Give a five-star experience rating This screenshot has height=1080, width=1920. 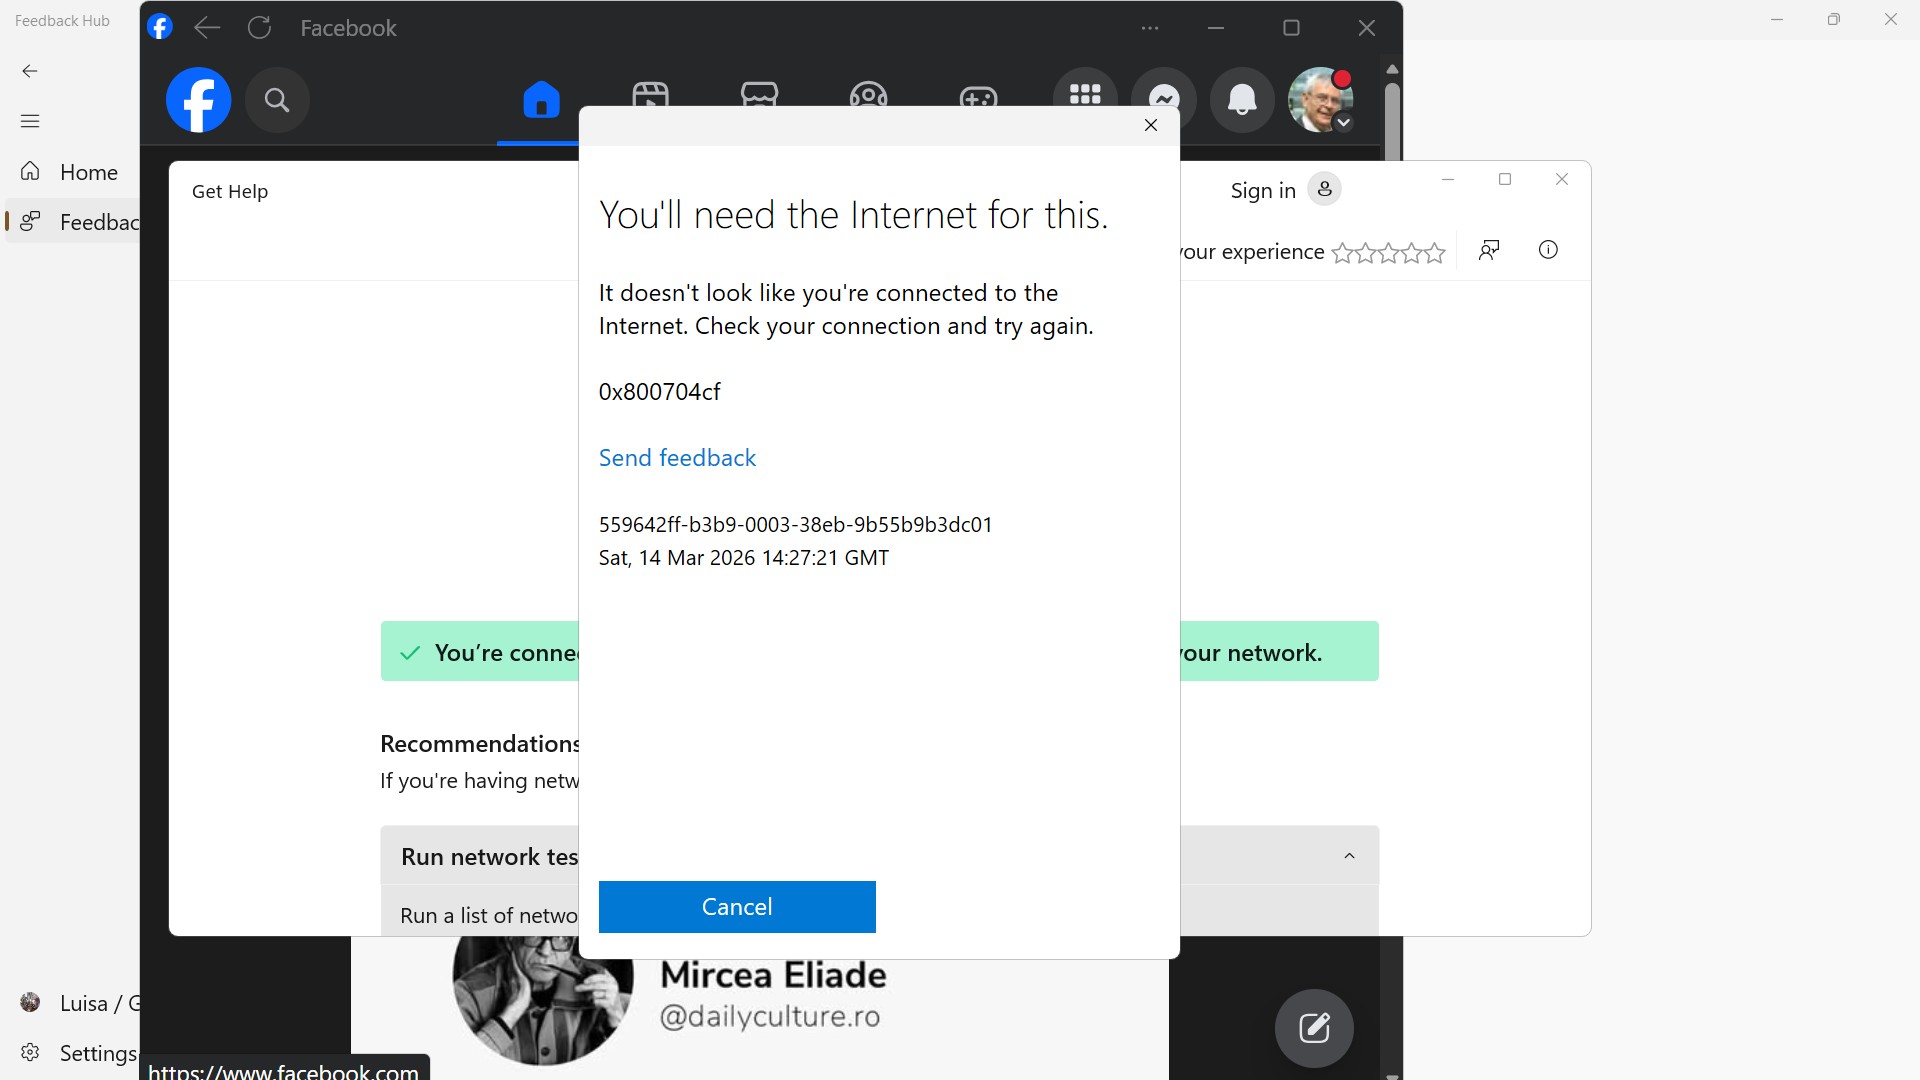coord(1434,253)
